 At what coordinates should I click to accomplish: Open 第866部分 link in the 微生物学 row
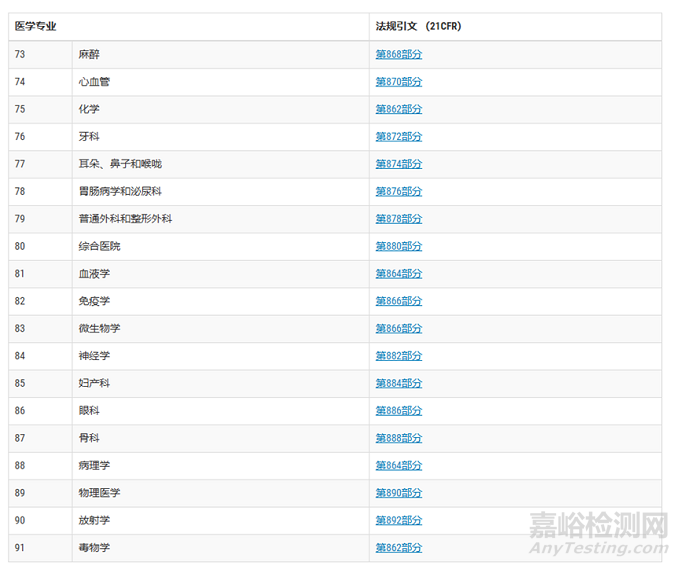[398, 328]
